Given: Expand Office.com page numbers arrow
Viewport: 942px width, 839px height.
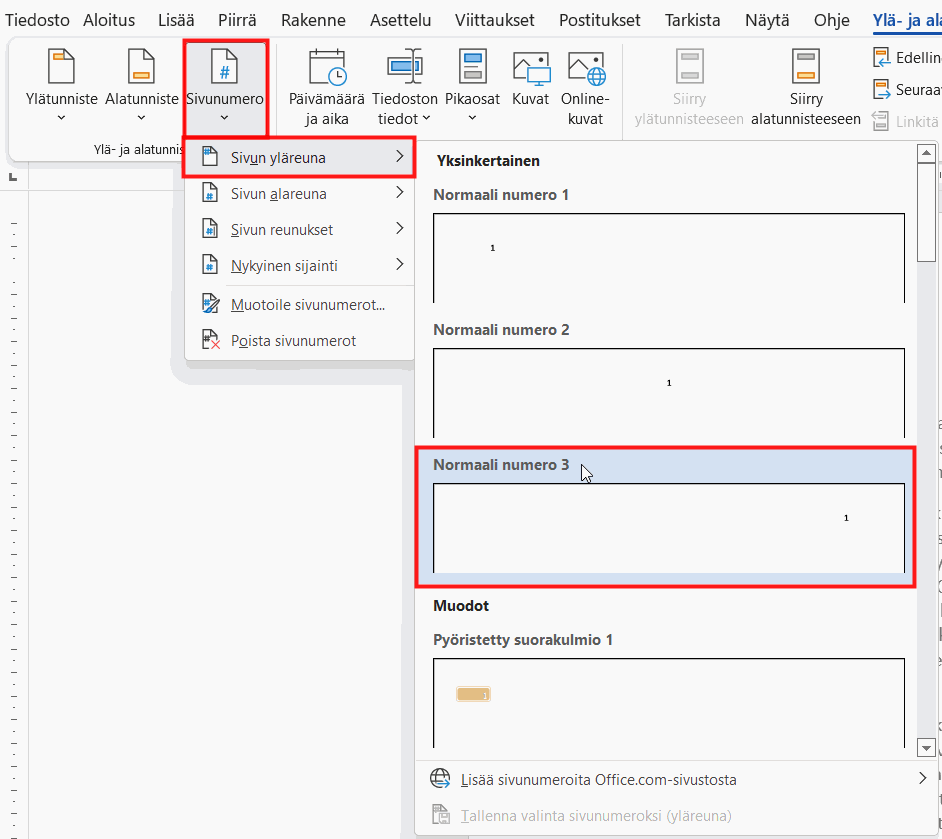Looking at the screenshot, I should (923, 778).
